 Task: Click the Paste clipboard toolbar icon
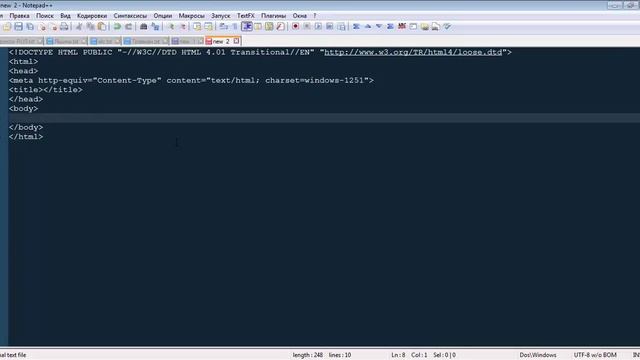[102, 27]
